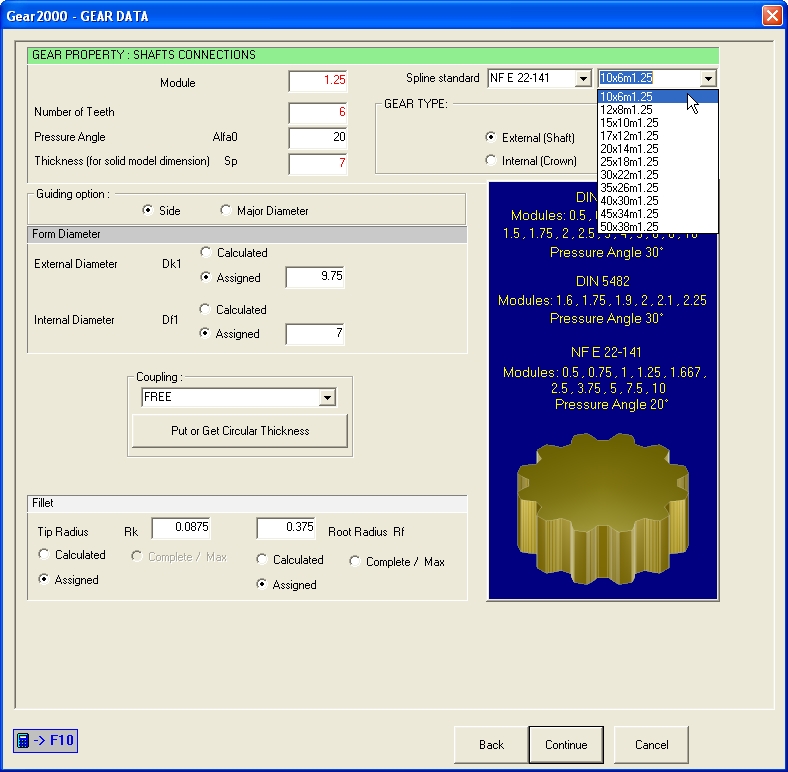Click the Fillet section header
The width and height of the screenshot is (788, 772).
(247, 503)
